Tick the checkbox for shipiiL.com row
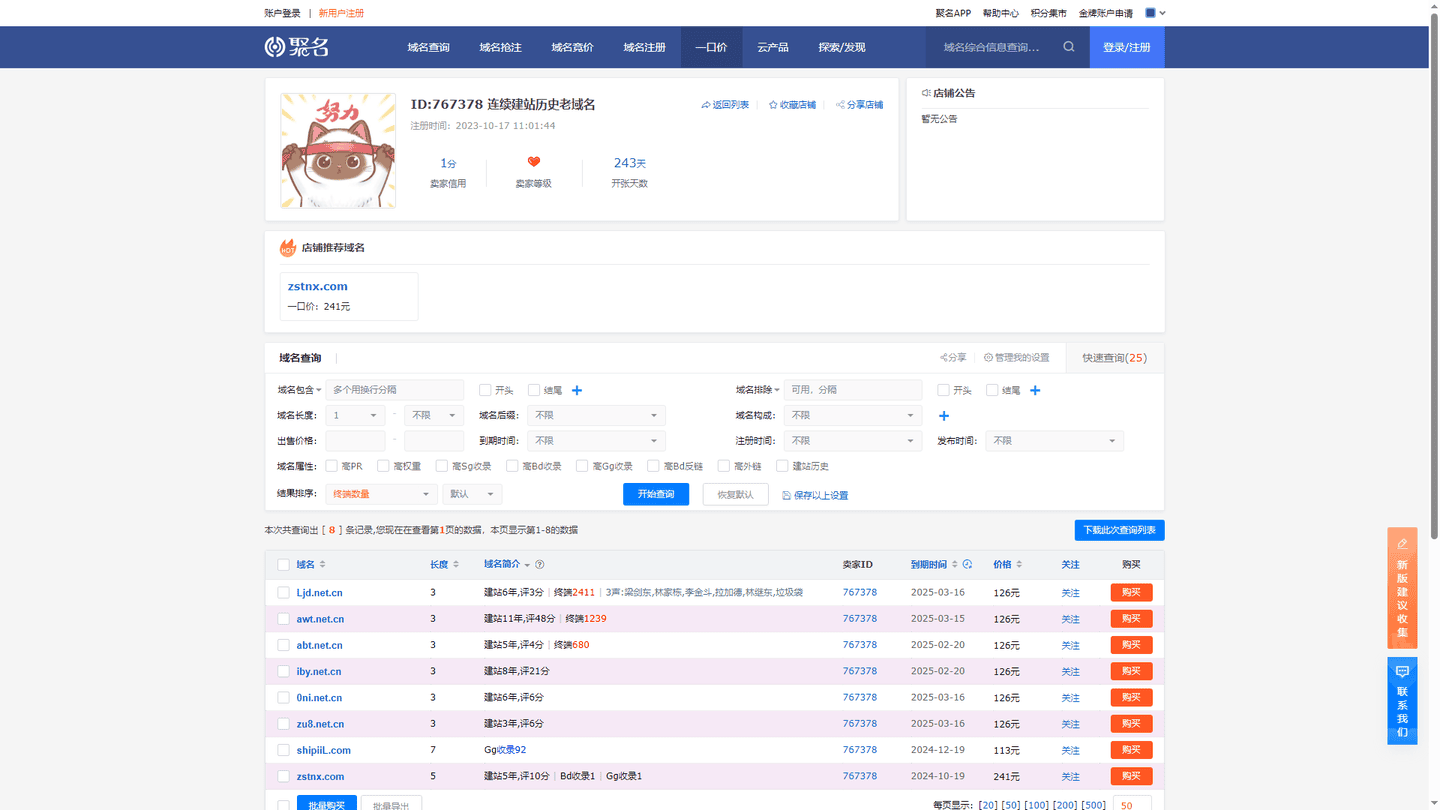 (x=283, y=750)
